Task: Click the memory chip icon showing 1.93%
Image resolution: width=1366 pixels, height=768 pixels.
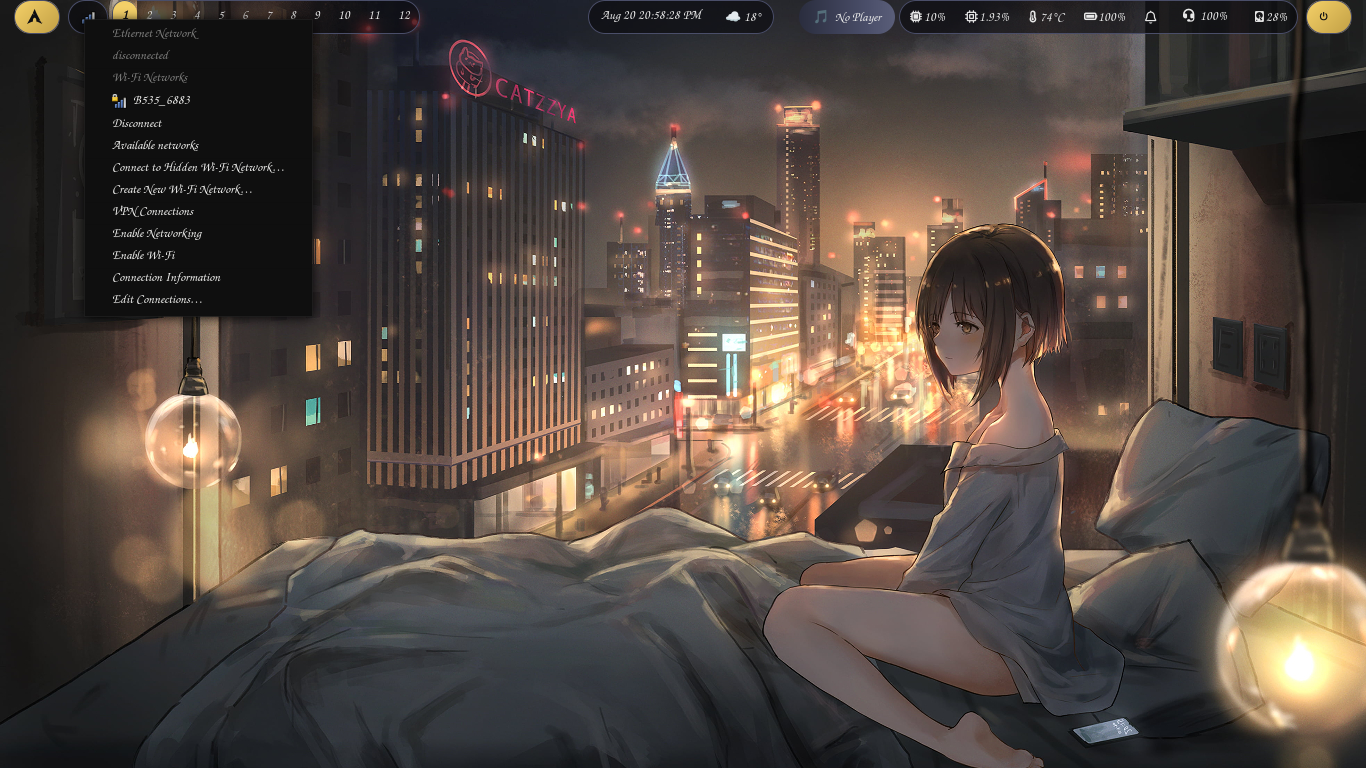Action: pos(971,17)
